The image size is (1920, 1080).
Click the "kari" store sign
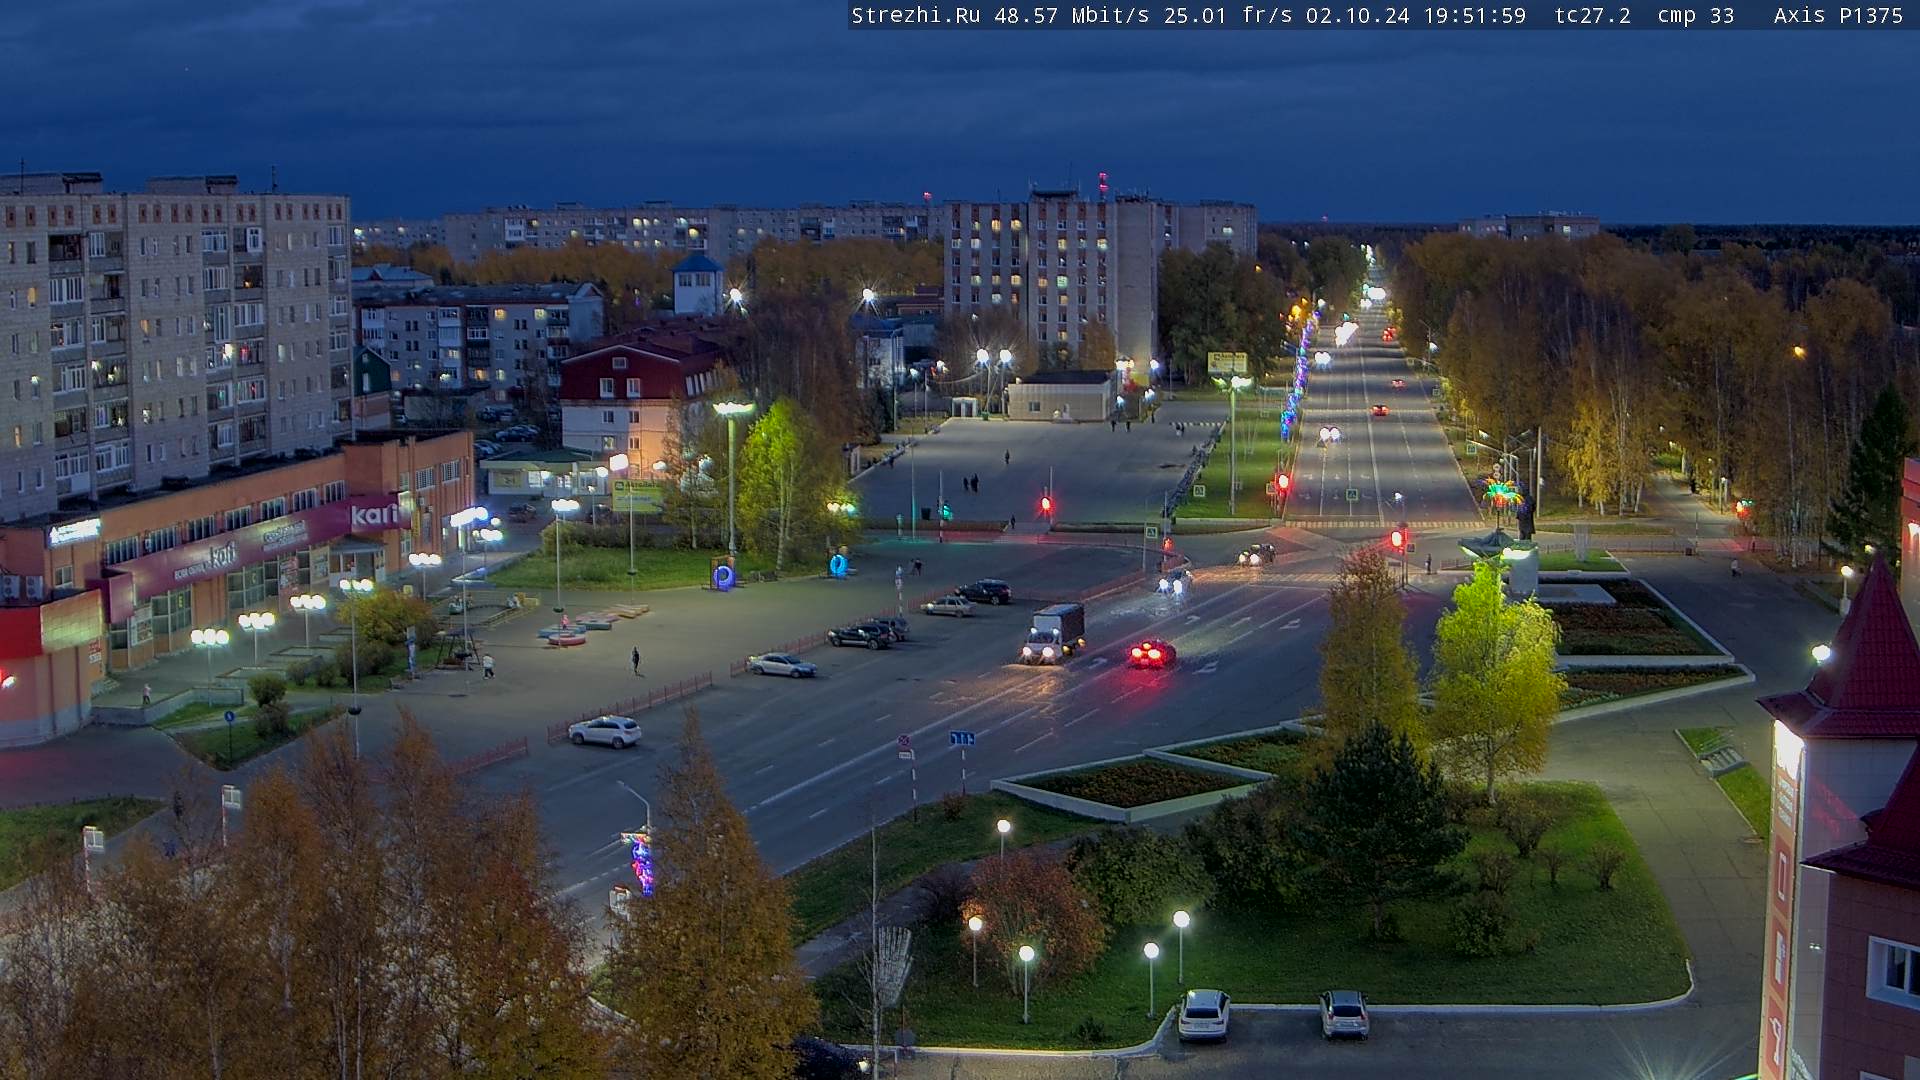pos(375,515)
